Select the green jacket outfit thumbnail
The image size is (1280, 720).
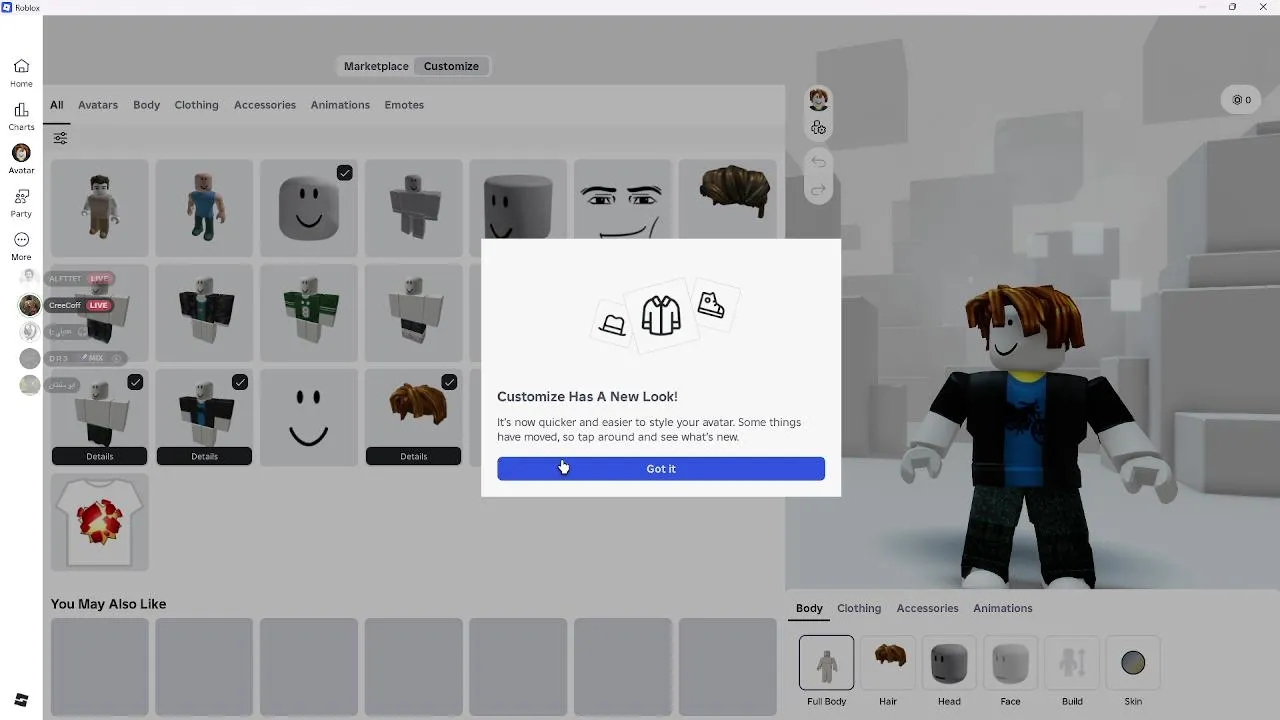click(308, 313)
